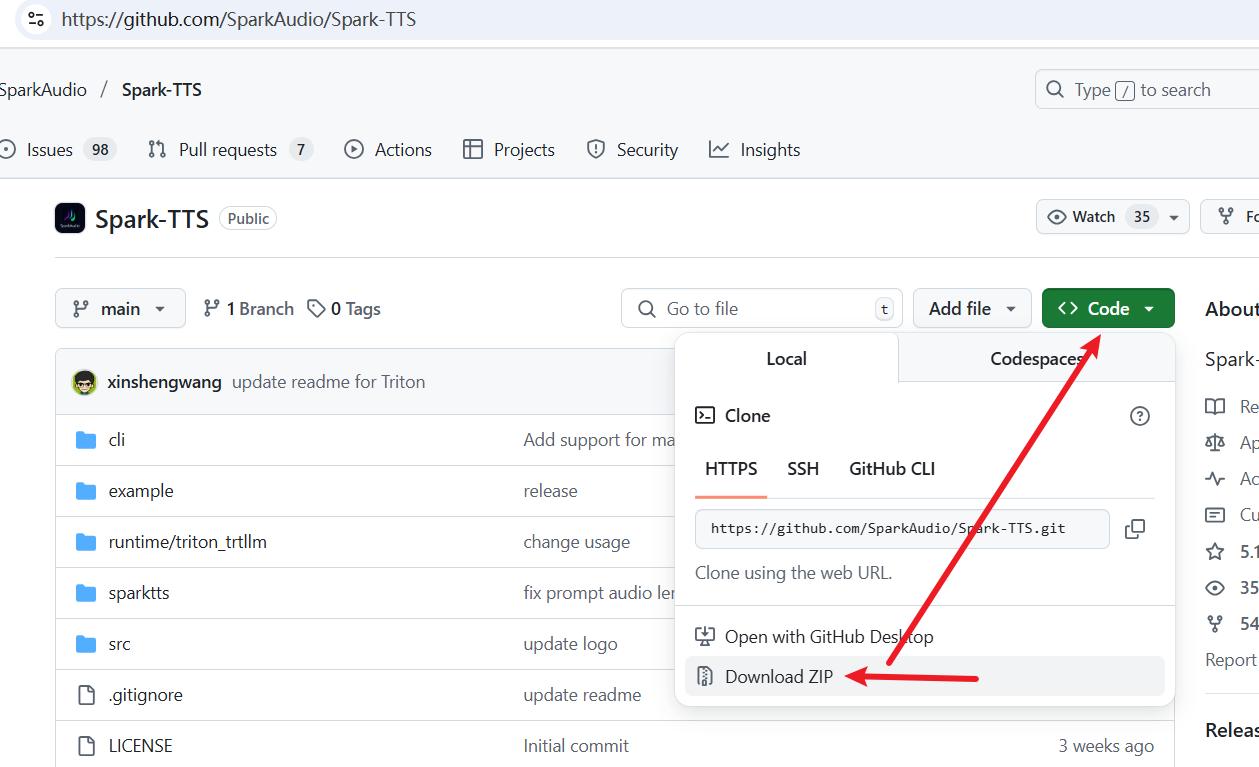
Task: Click xinshengwang's avatar
Action: tap(85, 382)
